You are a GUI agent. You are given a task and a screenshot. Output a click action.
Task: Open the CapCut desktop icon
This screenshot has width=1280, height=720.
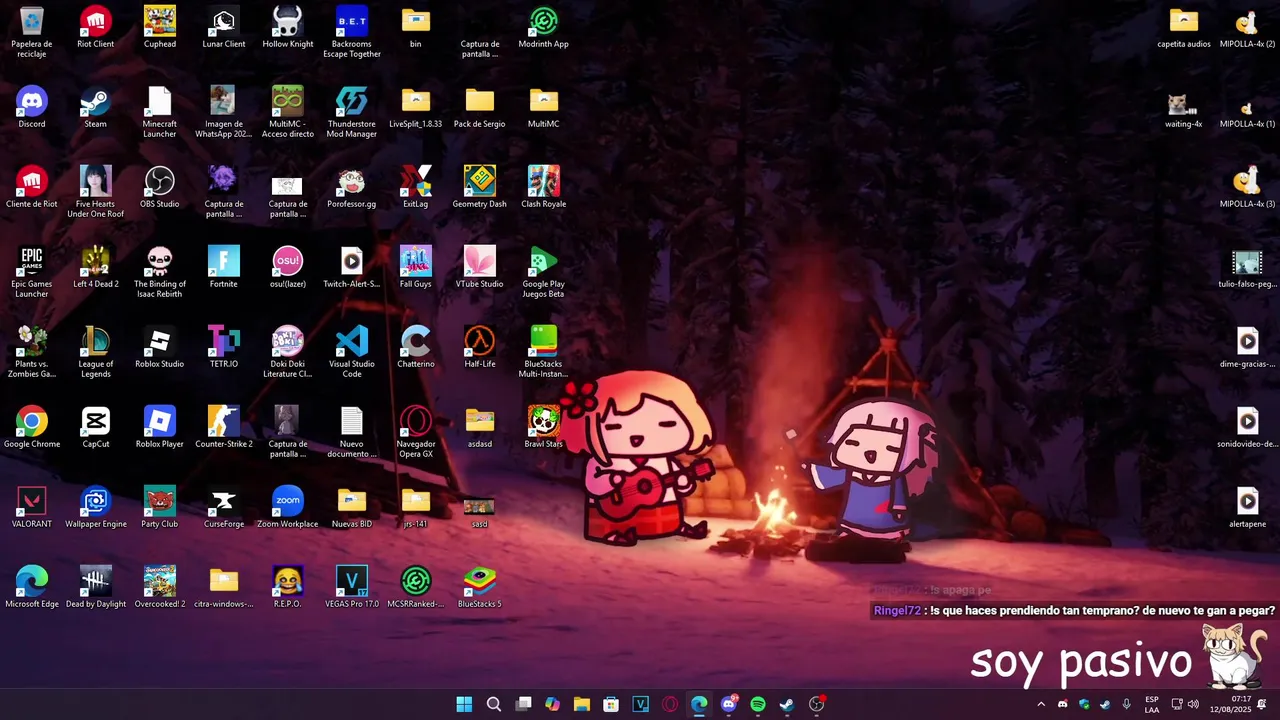(95, 427)
